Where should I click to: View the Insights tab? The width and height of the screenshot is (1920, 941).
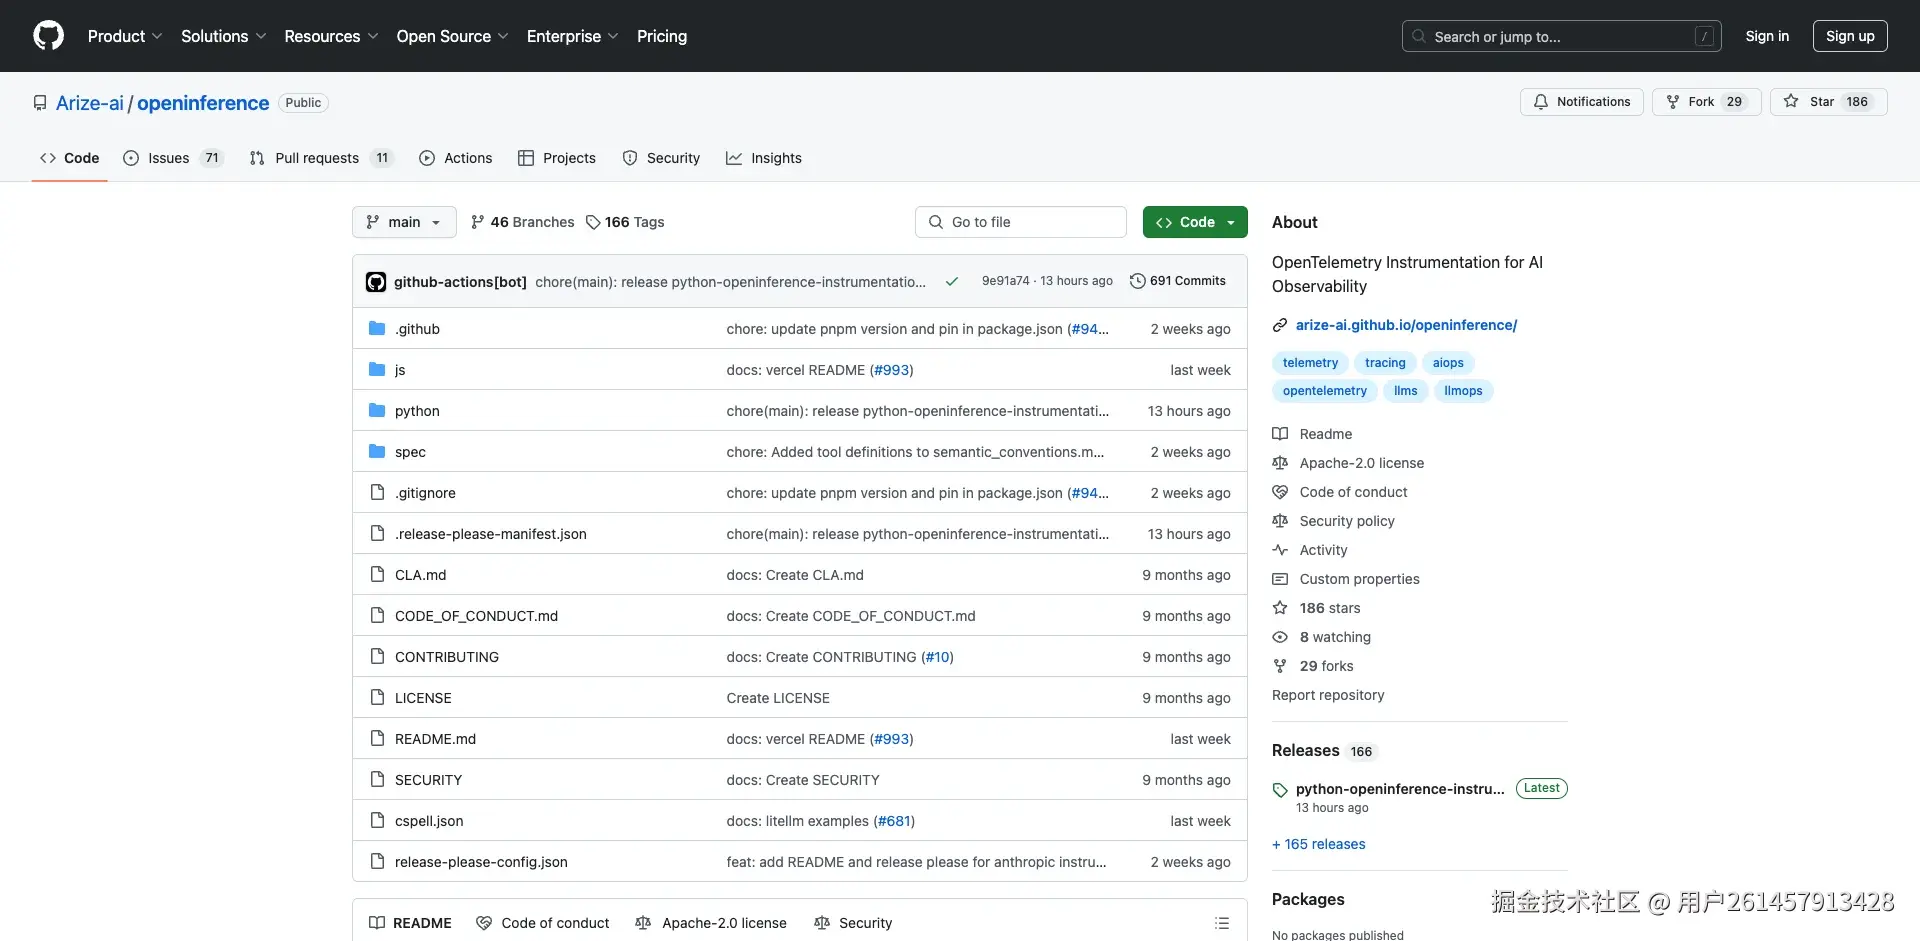click(764, 158)
